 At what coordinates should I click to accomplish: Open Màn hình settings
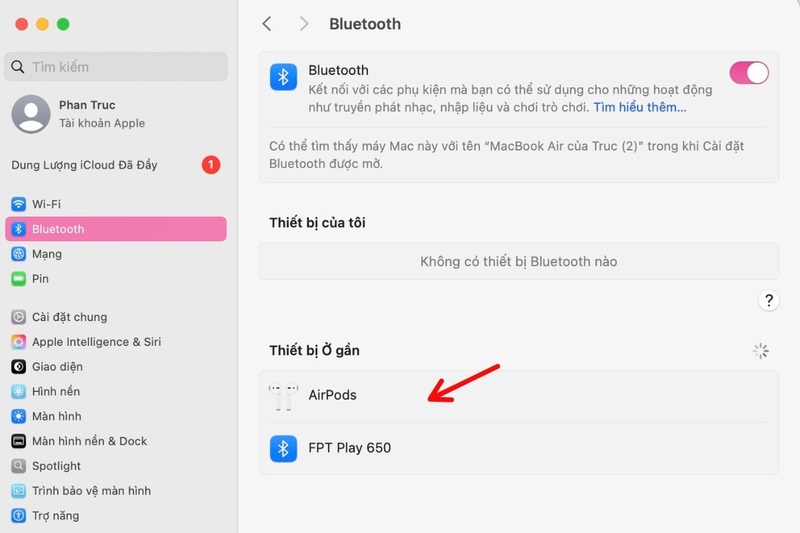pos(116,416)
